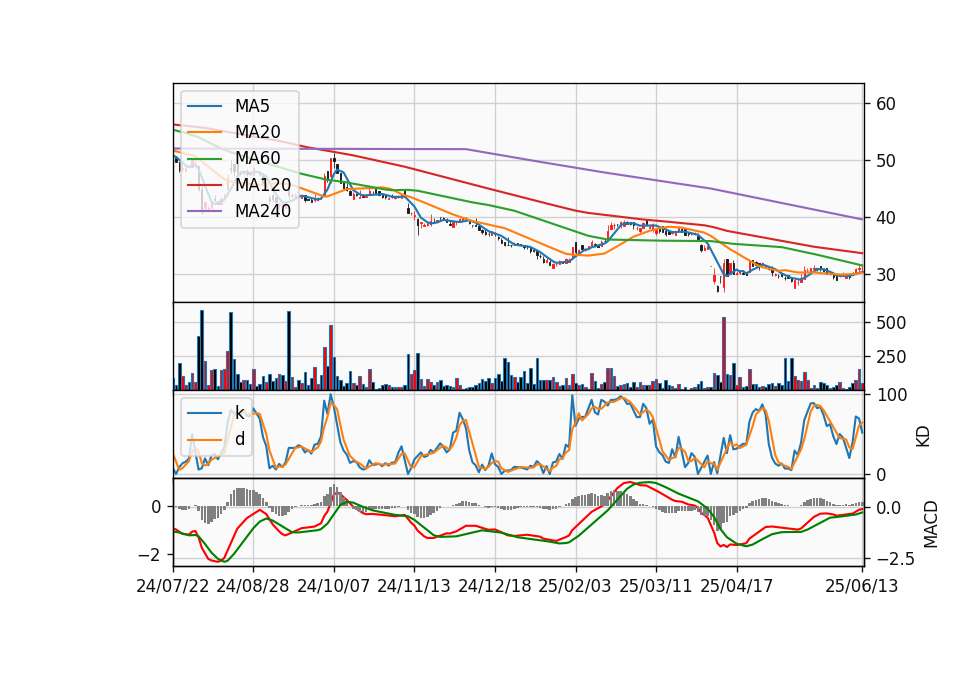Click the 25/03/11 date axis label
This screenshot has width=960, height=690.
click(656, 586)
